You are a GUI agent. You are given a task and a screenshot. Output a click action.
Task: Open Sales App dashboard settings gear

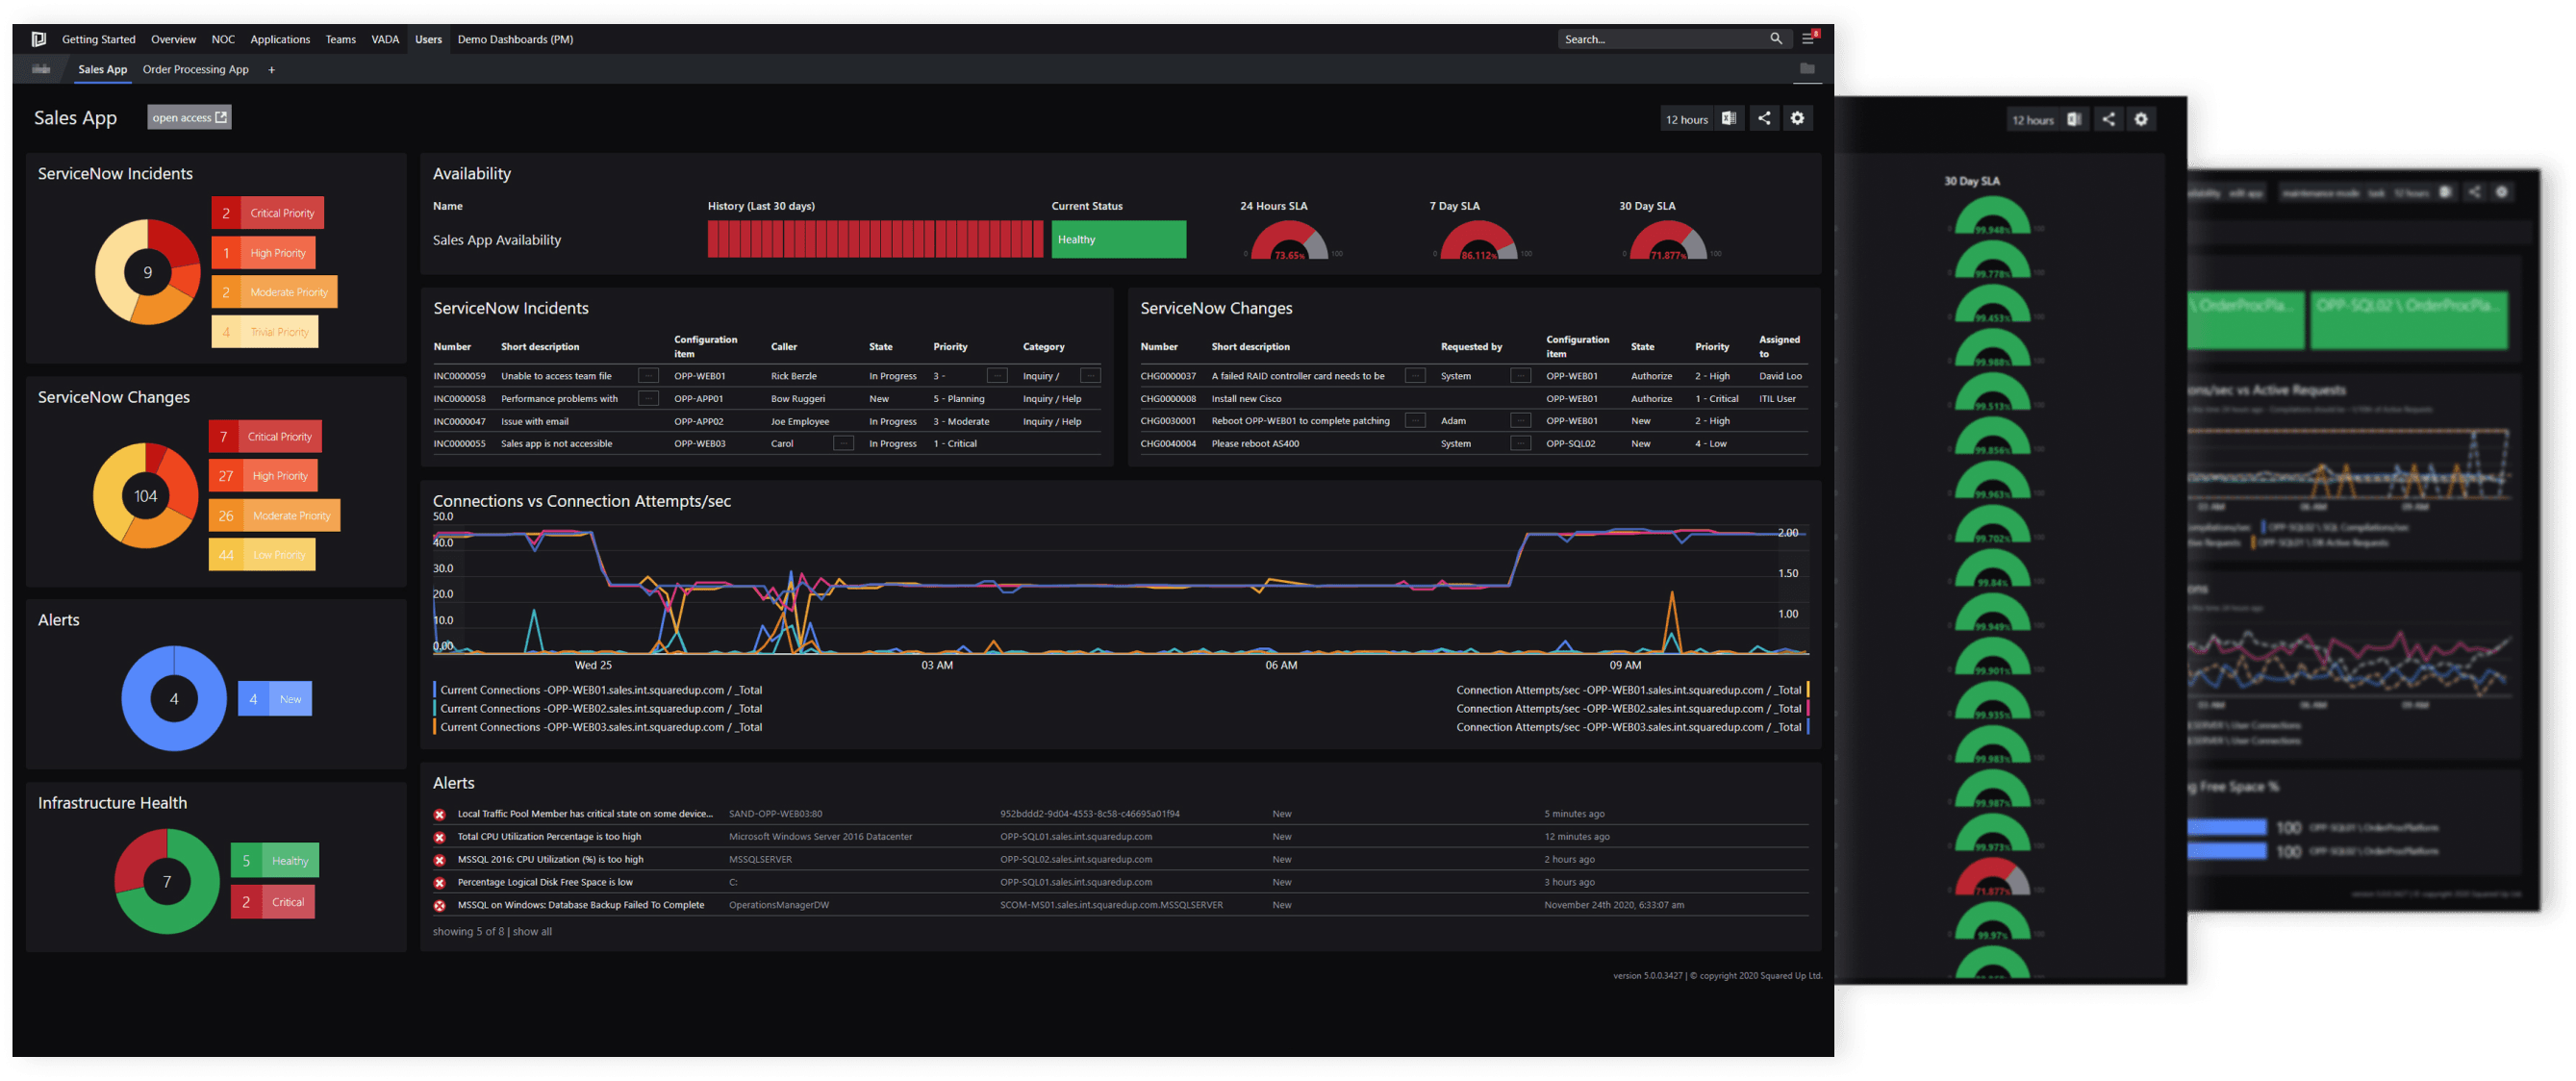coord(1797,118)
